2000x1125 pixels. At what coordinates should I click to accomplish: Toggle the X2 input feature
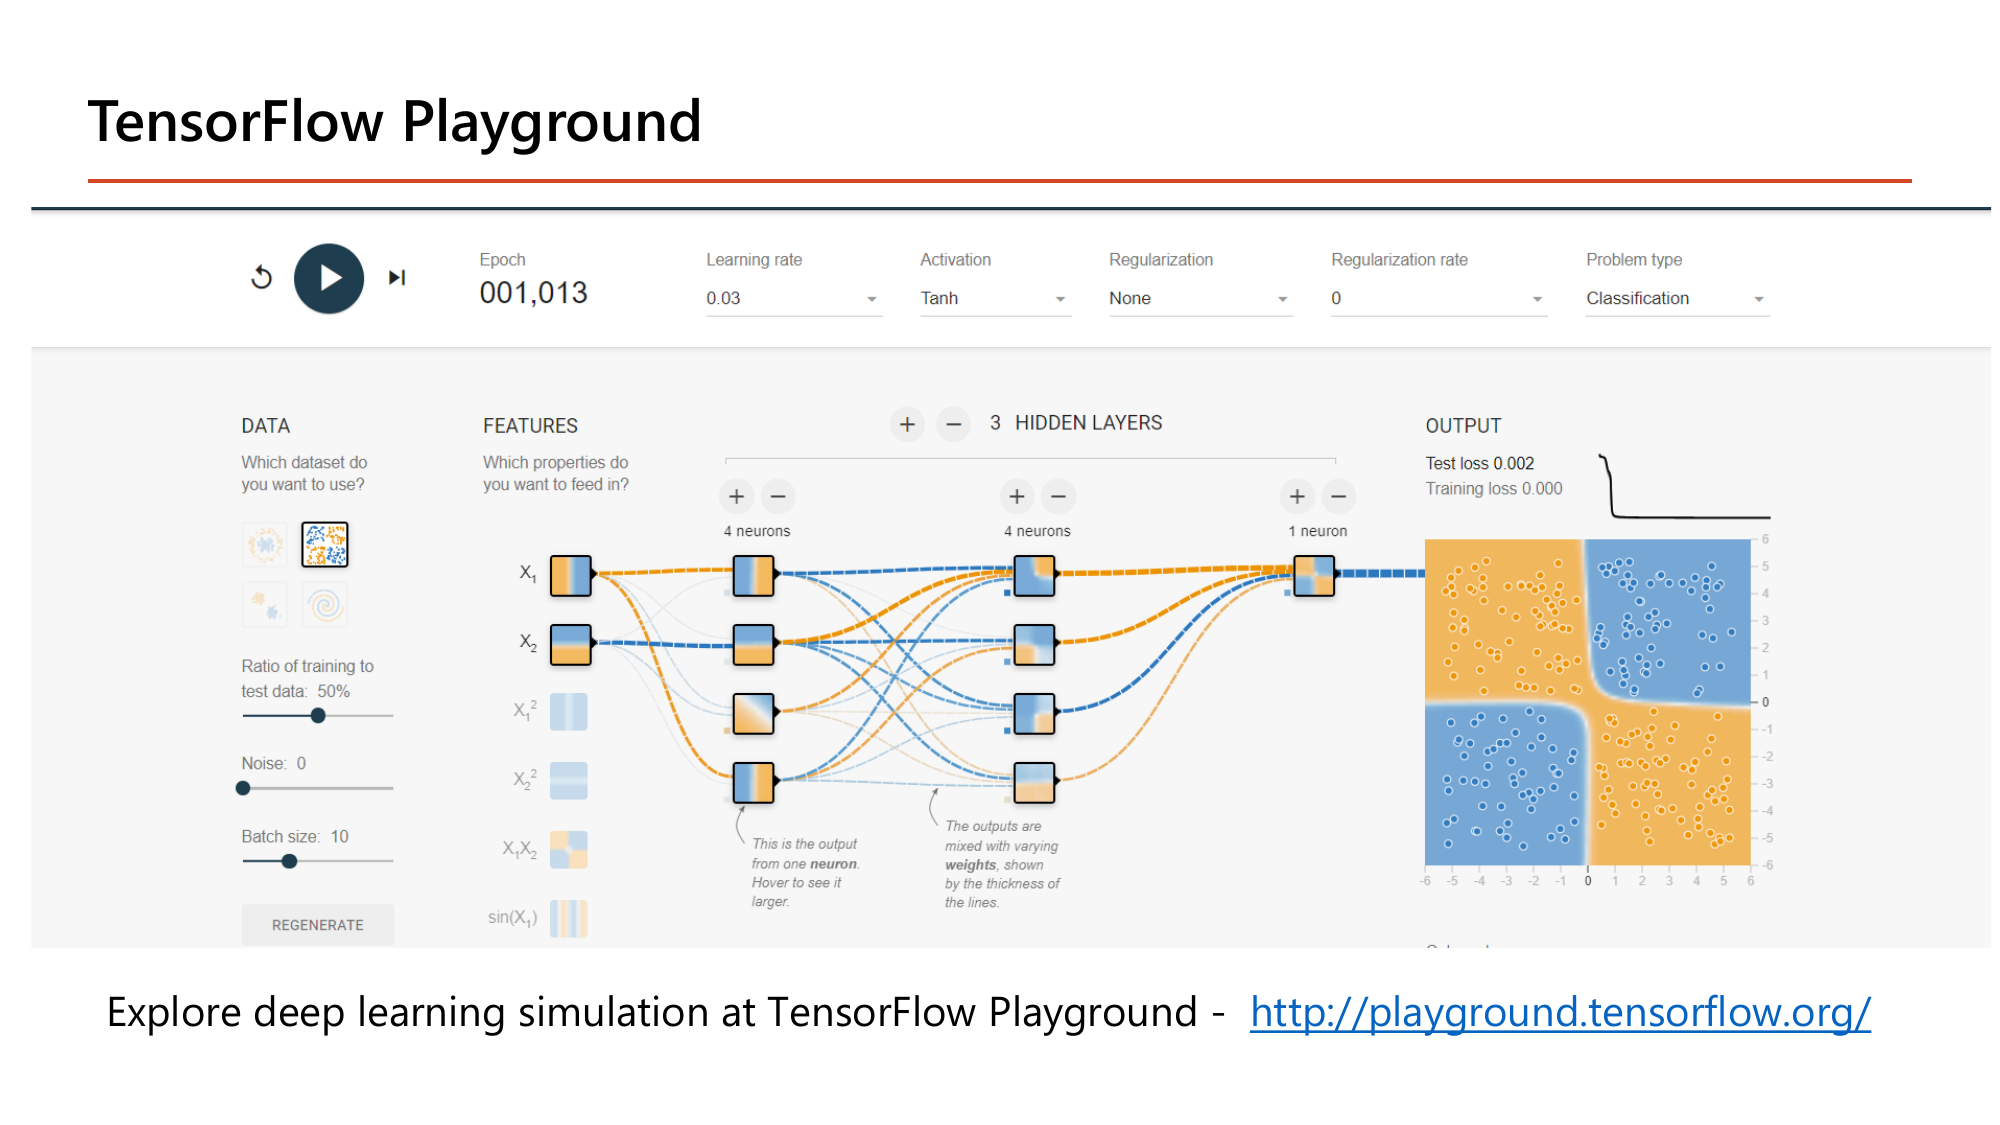571,644
